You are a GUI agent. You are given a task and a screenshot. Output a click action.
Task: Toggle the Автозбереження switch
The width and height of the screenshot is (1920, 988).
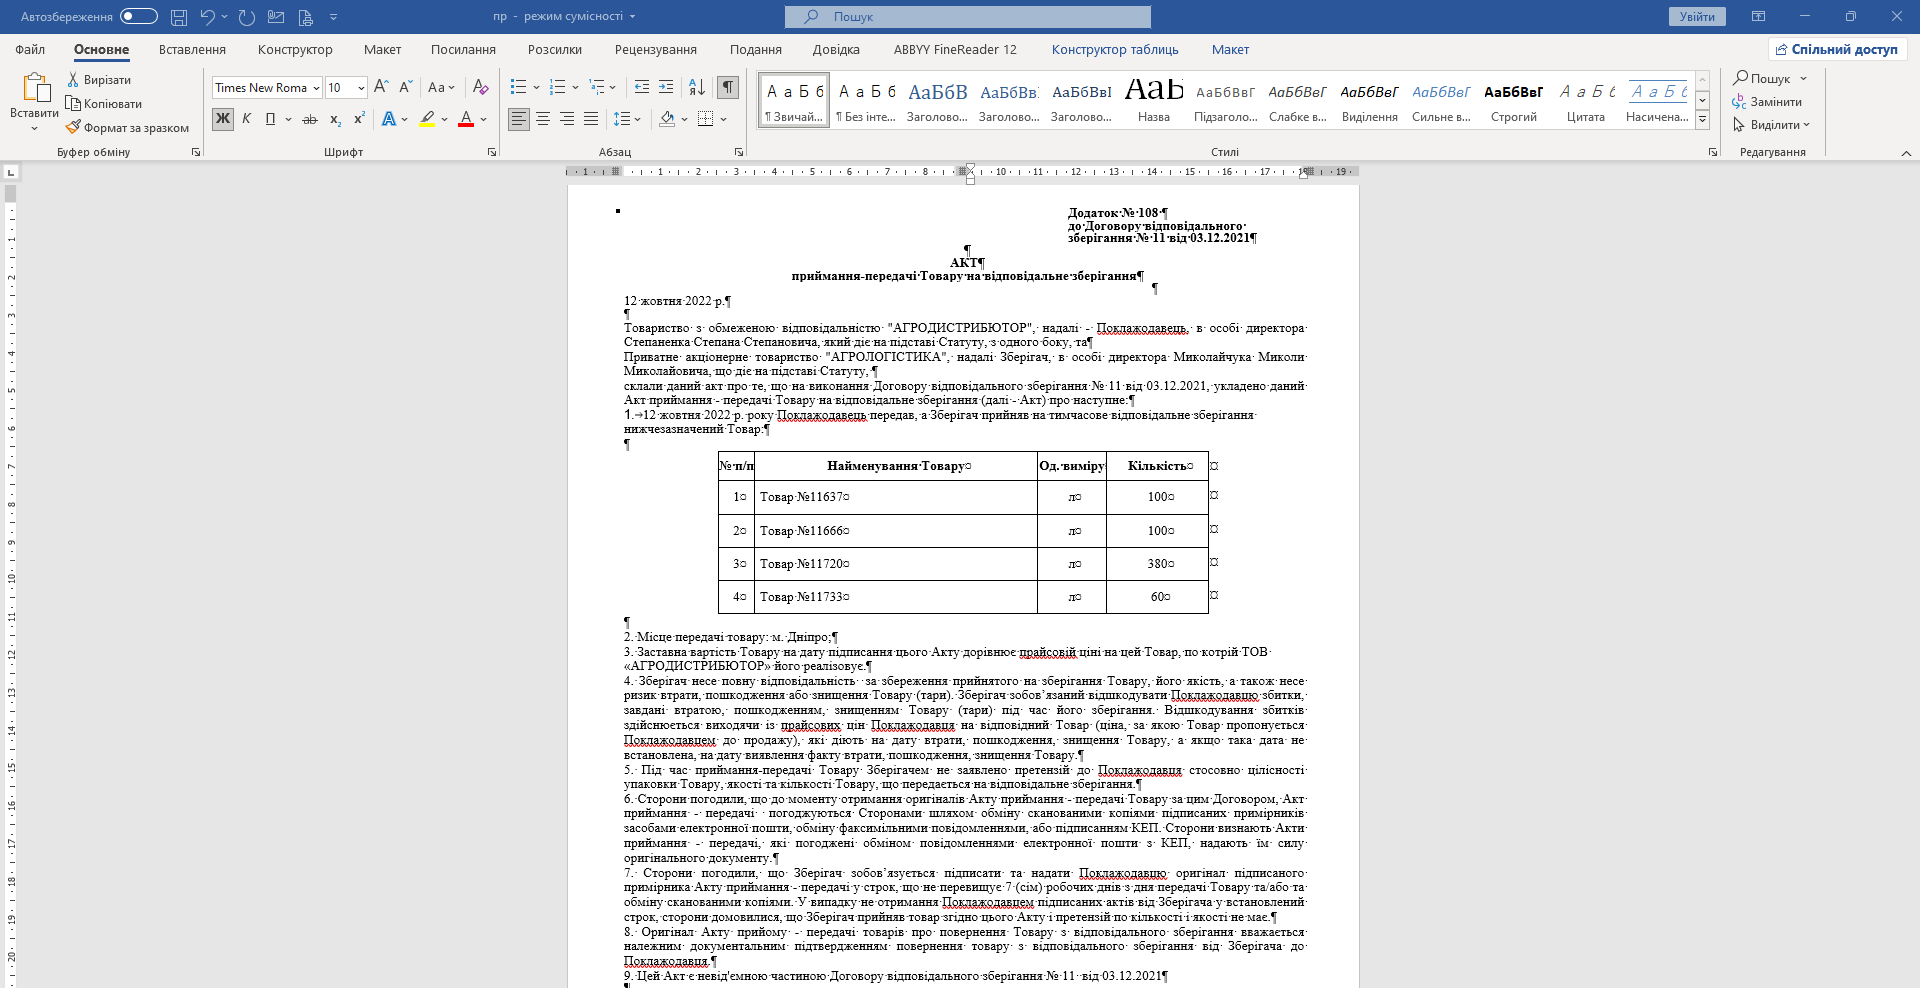coord(139,16)
